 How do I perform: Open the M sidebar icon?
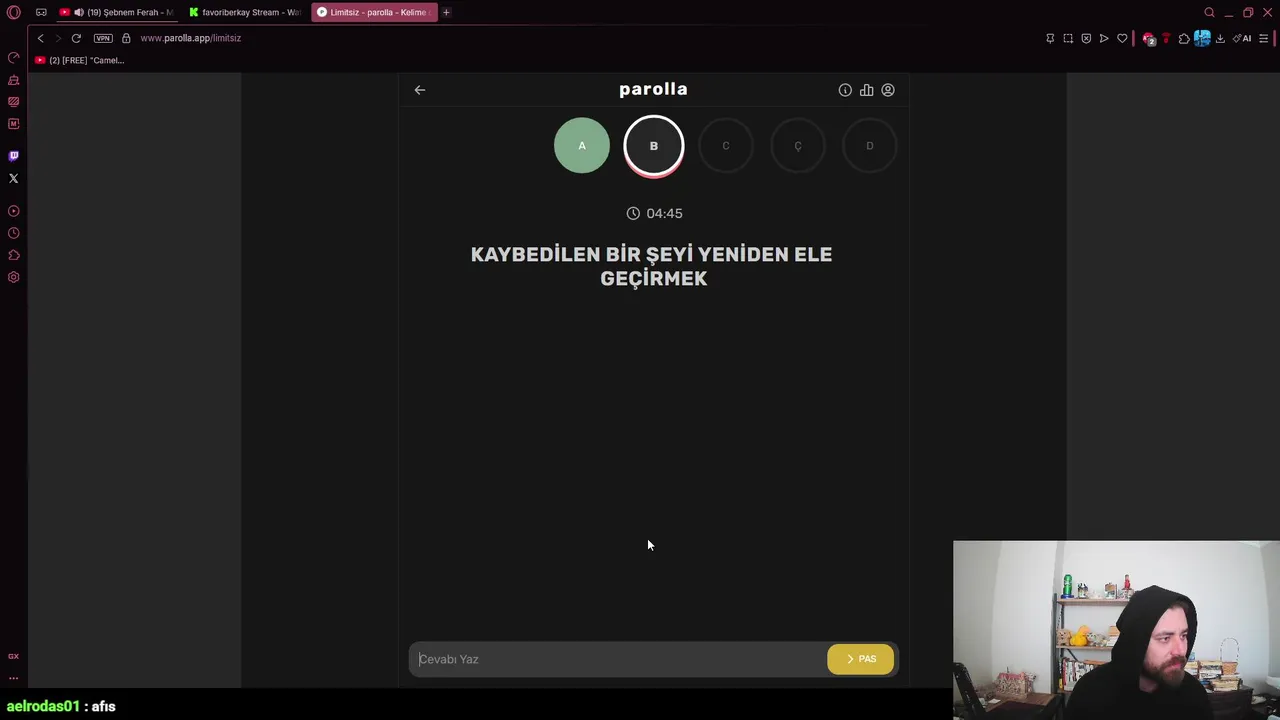tap(13, 124)
